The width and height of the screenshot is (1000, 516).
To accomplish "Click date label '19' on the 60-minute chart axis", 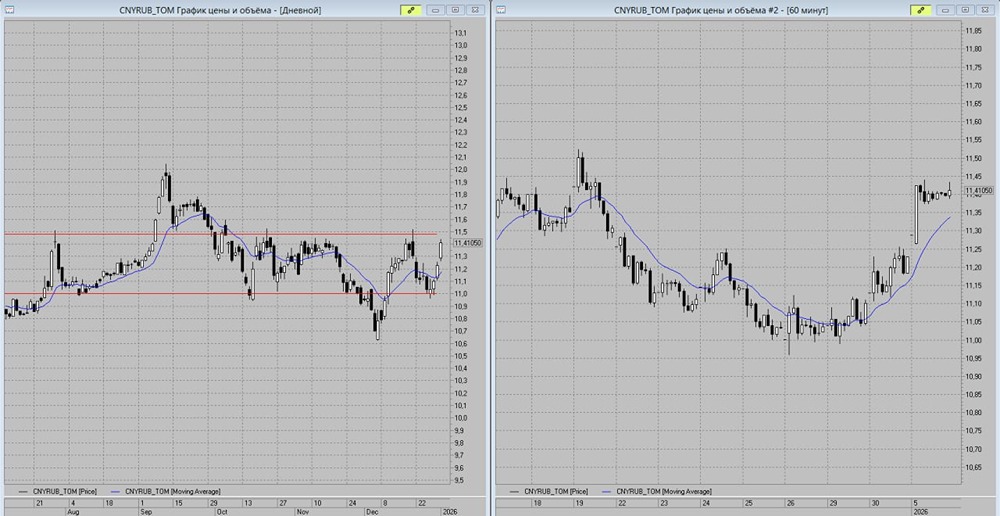I will 582,503.
